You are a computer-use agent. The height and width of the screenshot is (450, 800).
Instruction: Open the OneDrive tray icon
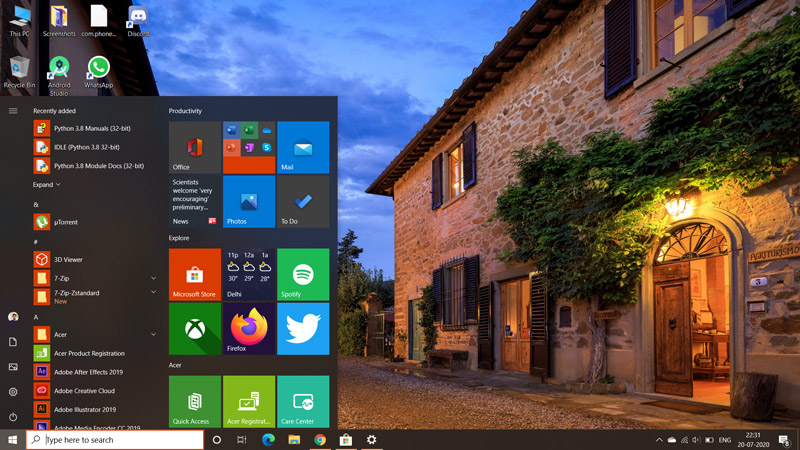tap(672, 440)
